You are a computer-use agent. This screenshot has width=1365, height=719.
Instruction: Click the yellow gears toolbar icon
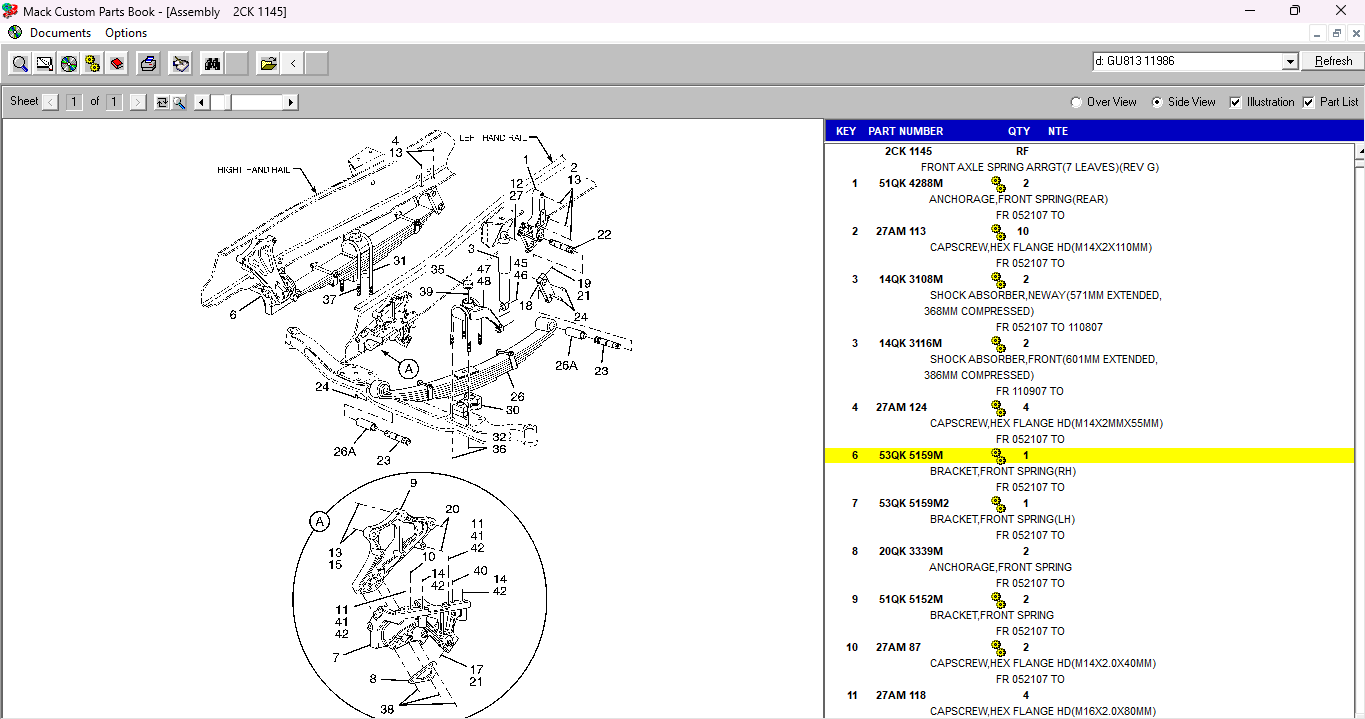coord(92,64)
